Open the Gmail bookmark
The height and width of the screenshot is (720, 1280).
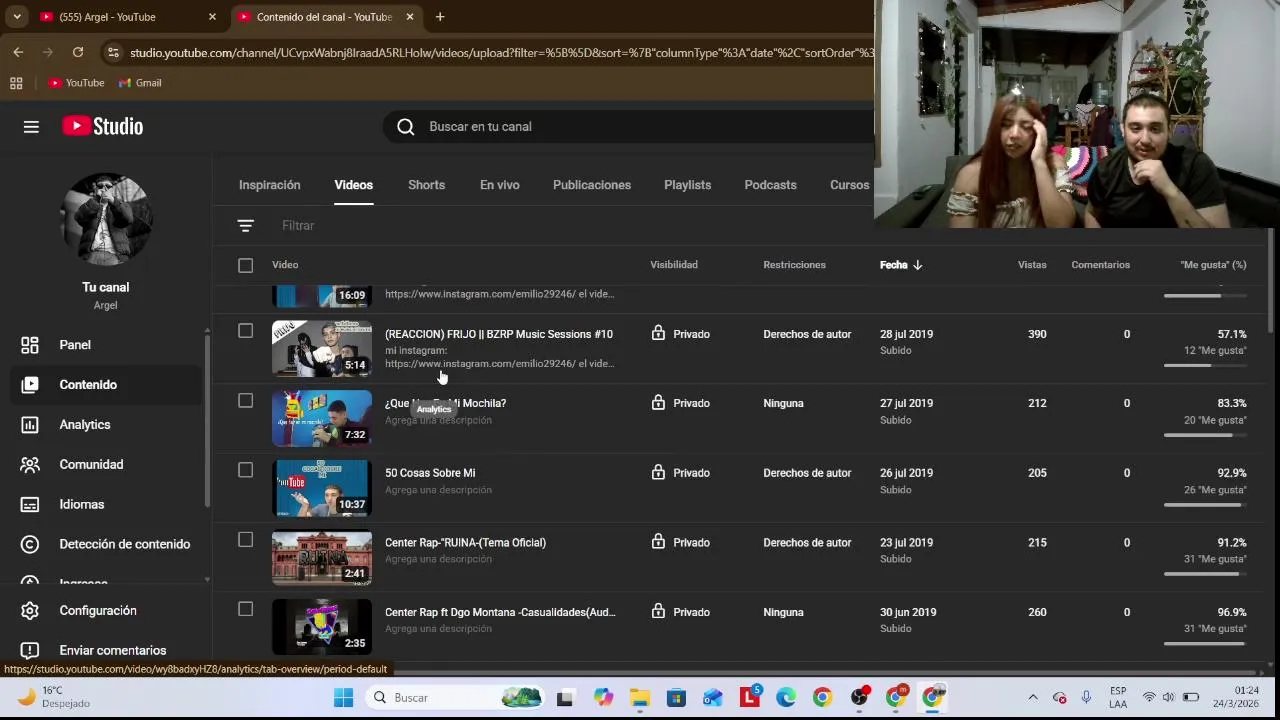pos(140,83)
